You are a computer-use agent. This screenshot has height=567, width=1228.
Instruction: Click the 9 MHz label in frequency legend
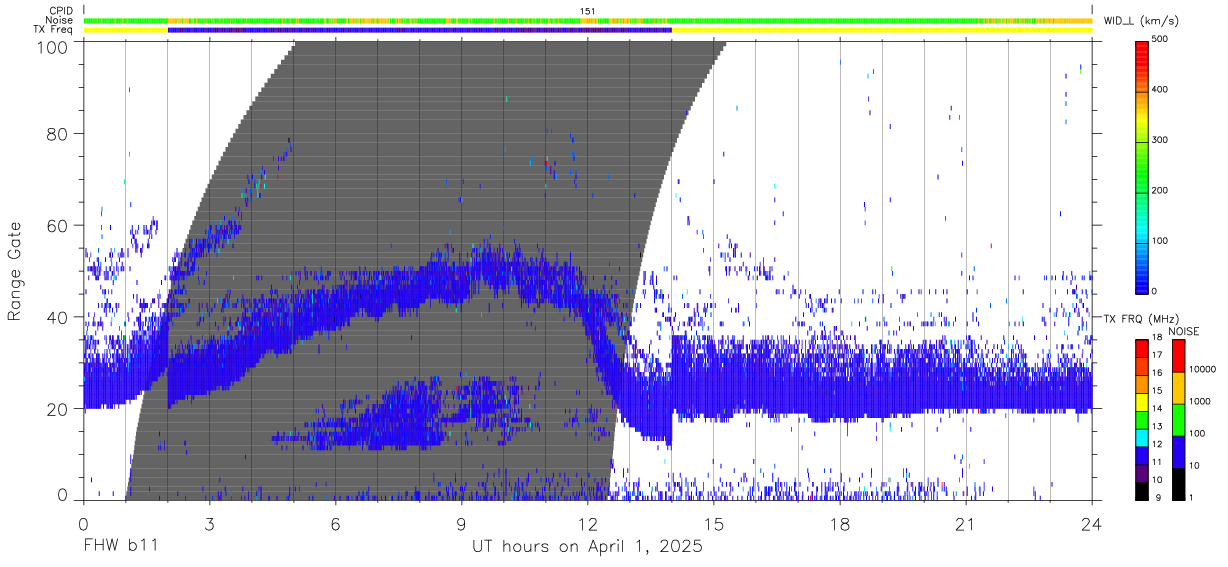tap(1158, 496)
